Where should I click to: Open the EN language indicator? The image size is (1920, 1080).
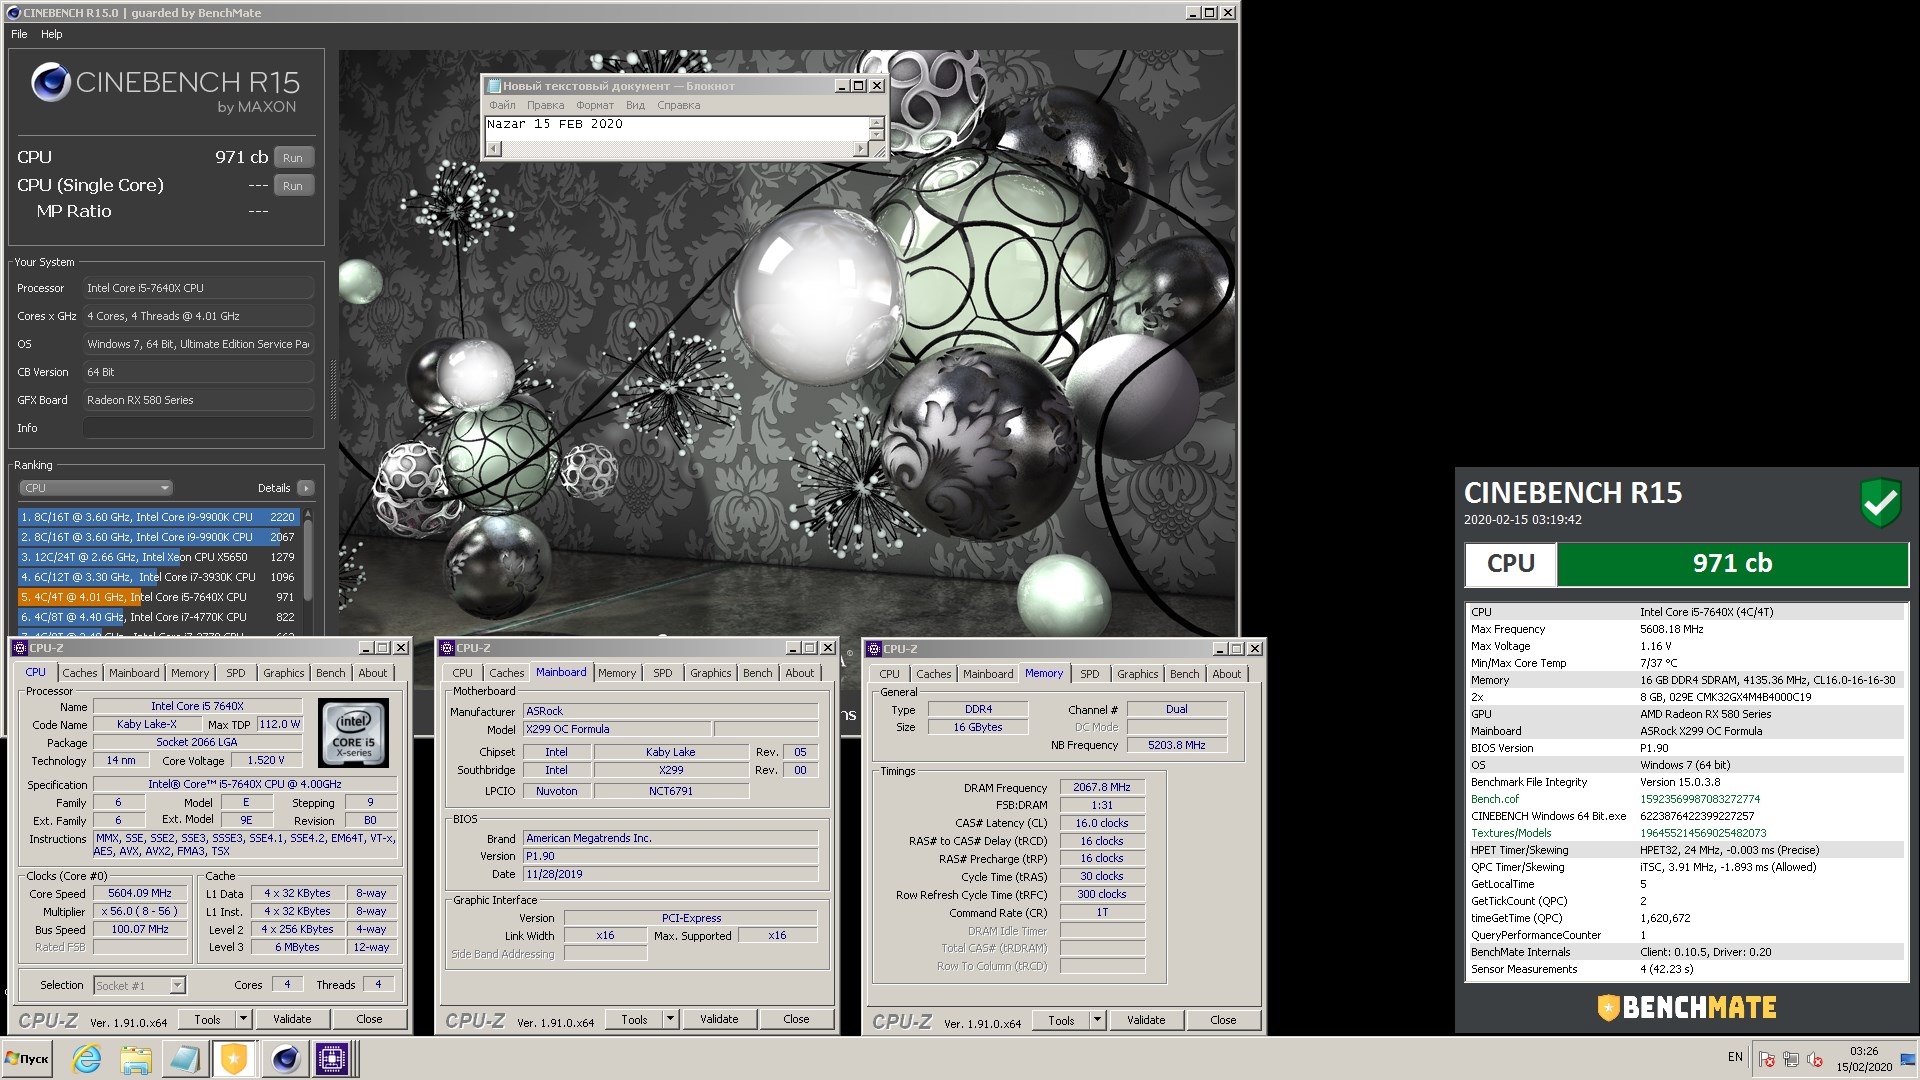(1735, 1057)
